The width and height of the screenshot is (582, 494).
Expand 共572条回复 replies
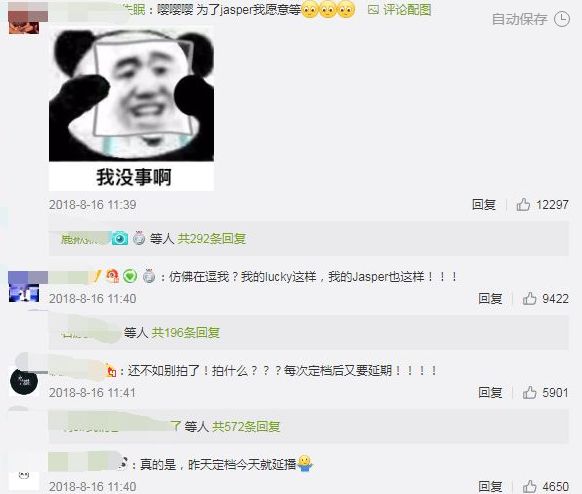[x=246, y=426]
